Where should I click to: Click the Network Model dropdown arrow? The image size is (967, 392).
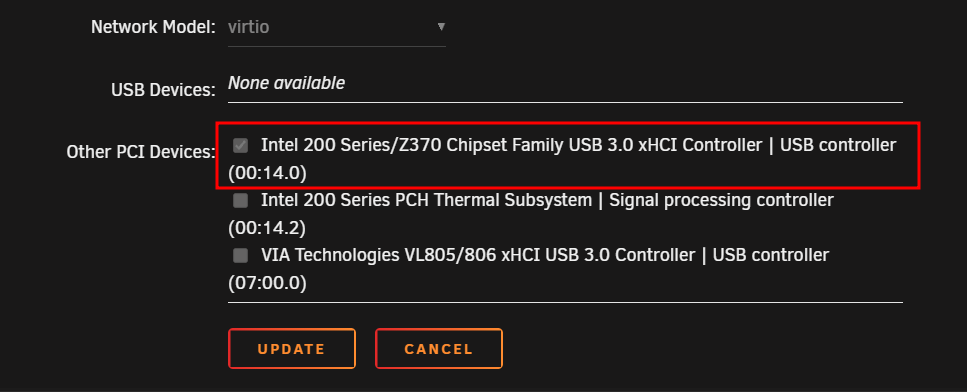(x=441, y=27)
